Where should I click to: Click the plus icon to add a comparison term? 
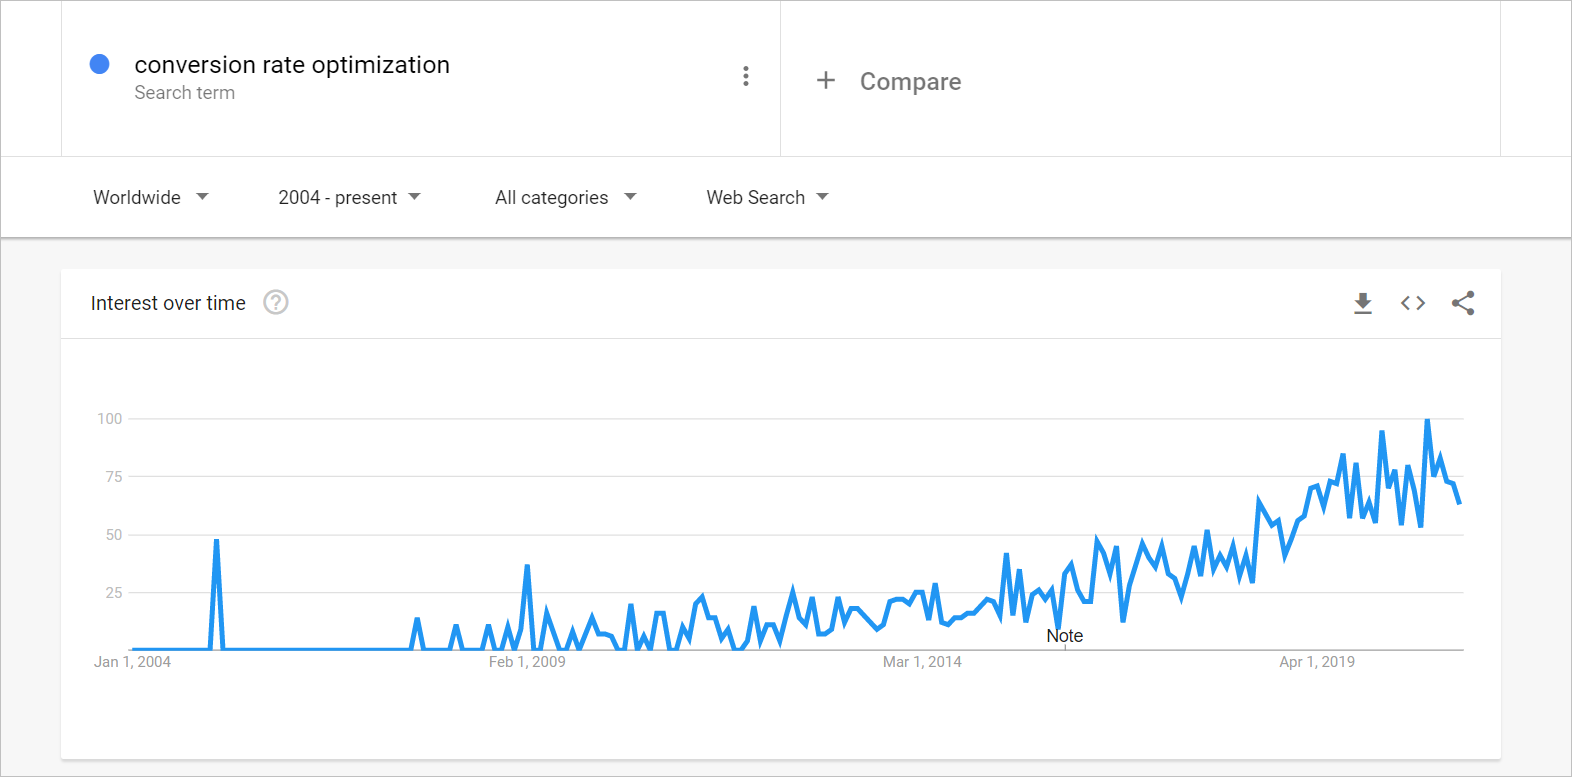[826, 81]
